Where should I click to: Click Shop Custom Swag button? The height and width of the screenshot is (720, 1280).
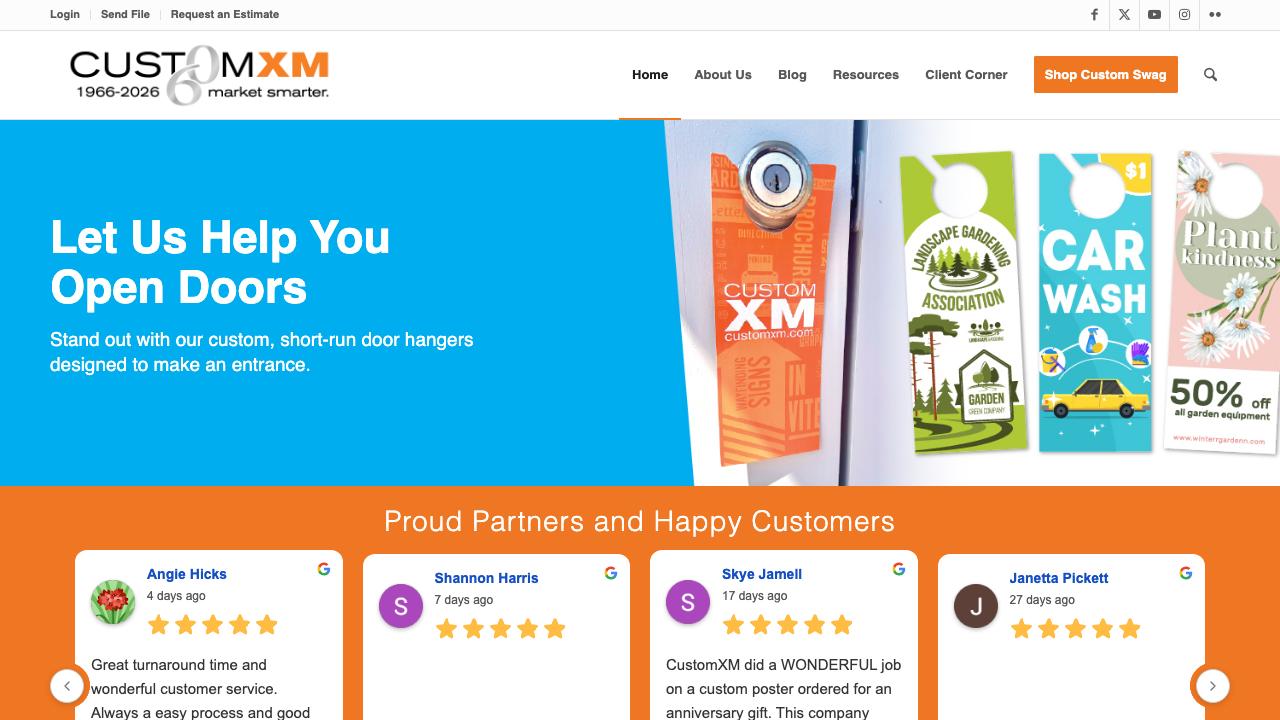[x=1106, y=75]
